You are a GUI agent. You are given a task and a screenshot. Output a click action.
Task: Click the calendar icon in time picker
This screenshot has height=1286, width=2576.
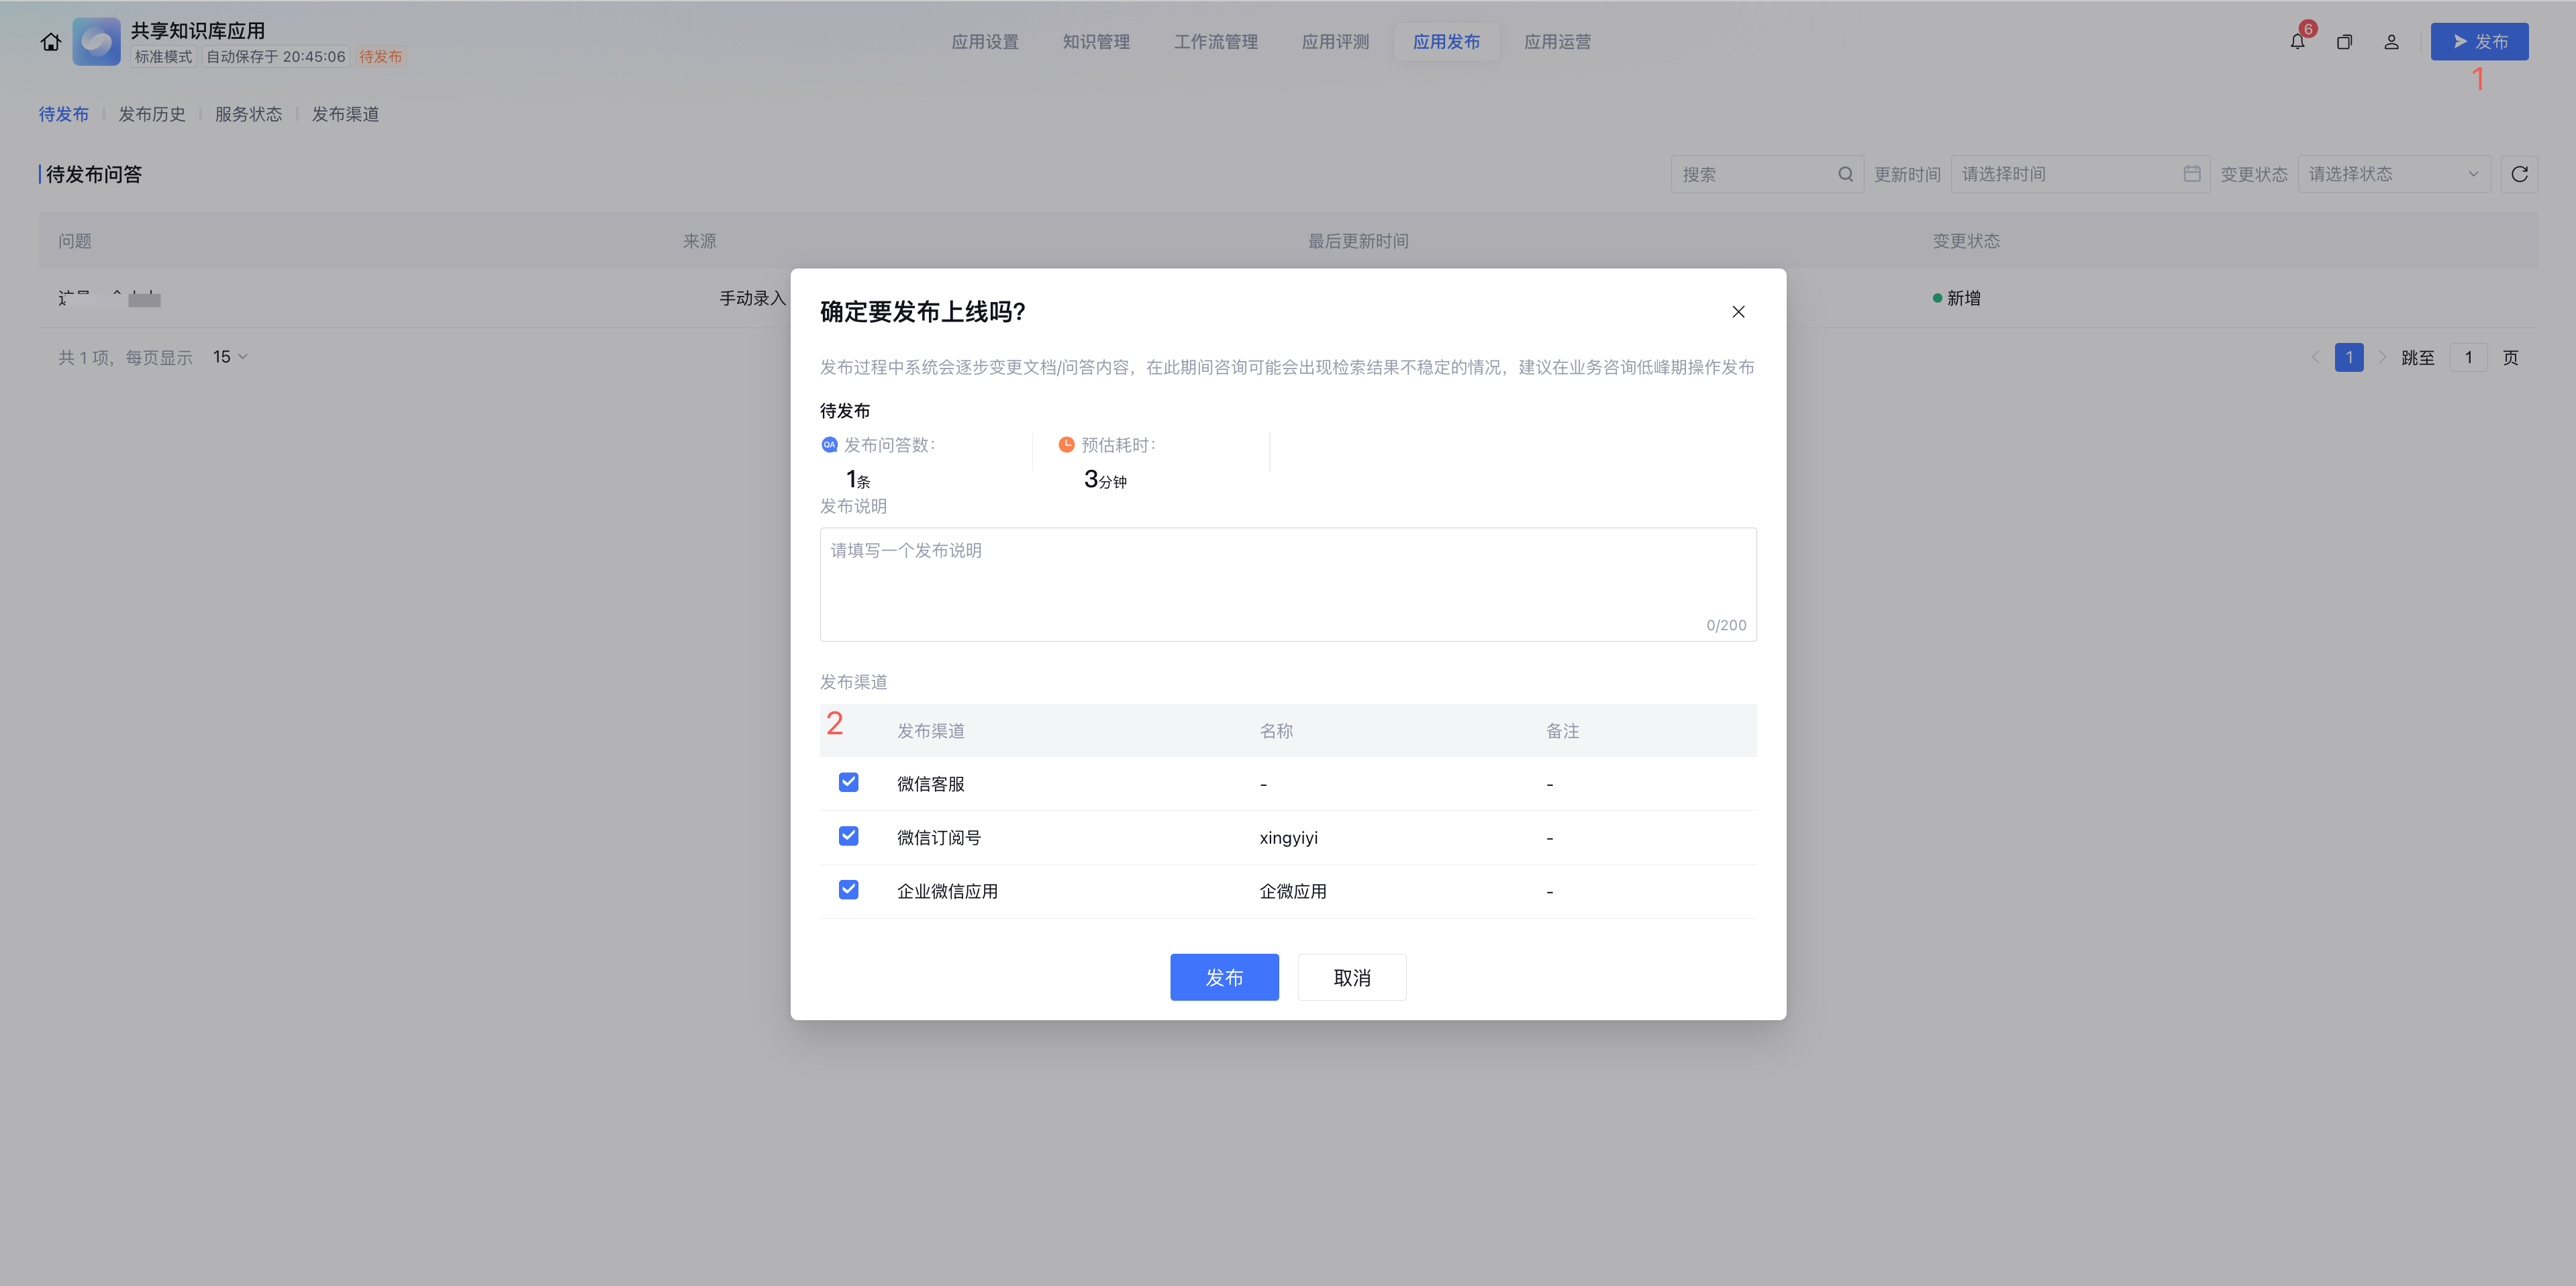point(2191,174)
